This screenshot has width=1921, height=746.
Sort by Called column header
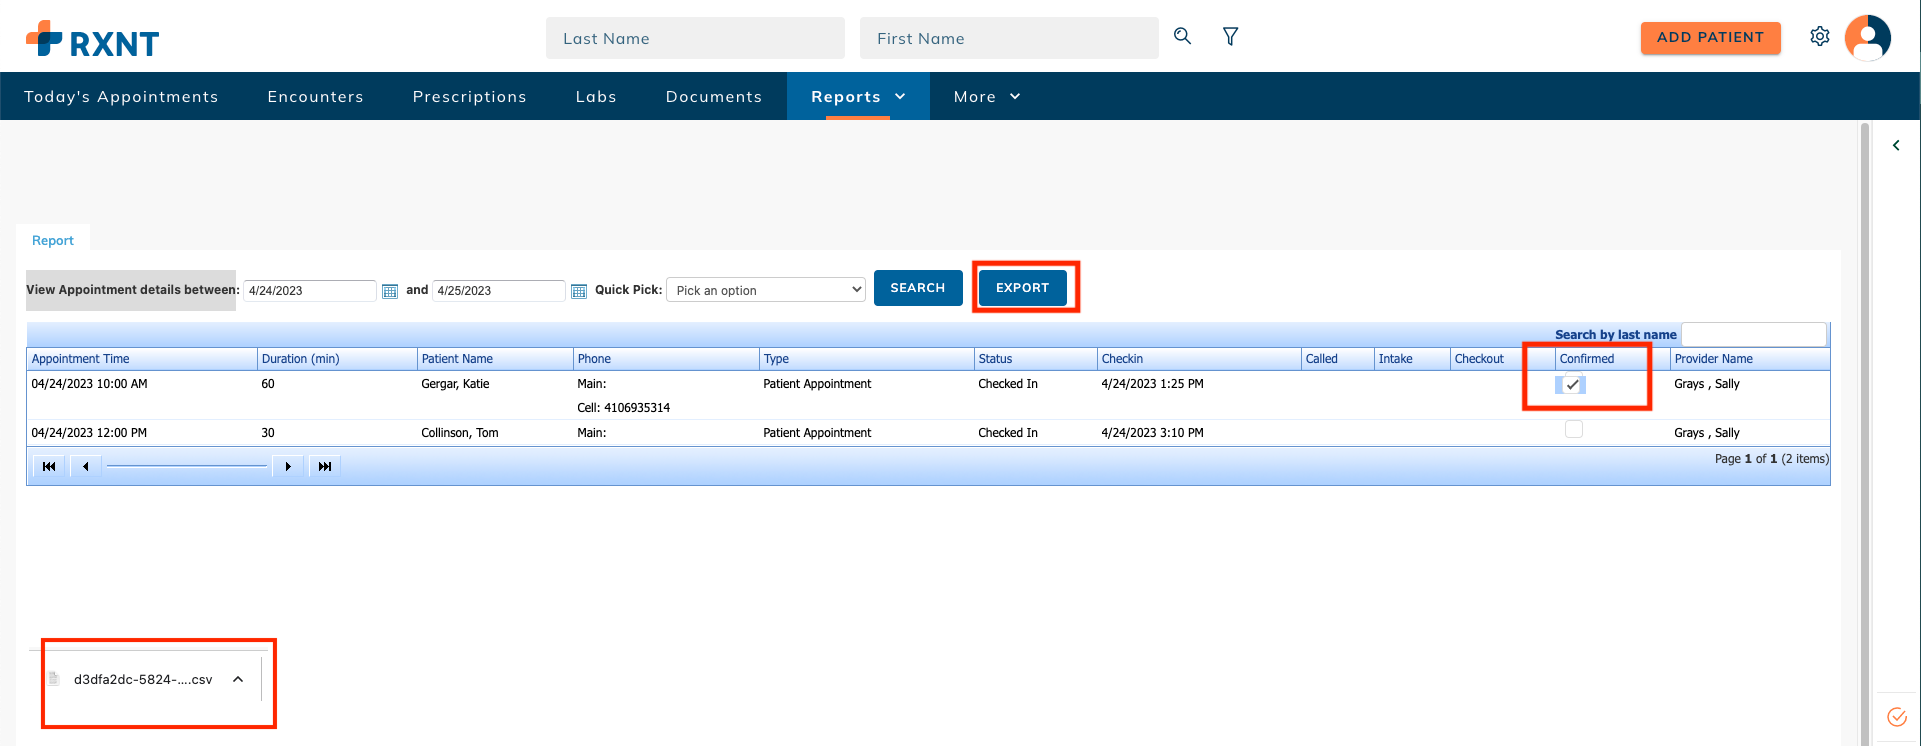click(x=1338, y=359)
